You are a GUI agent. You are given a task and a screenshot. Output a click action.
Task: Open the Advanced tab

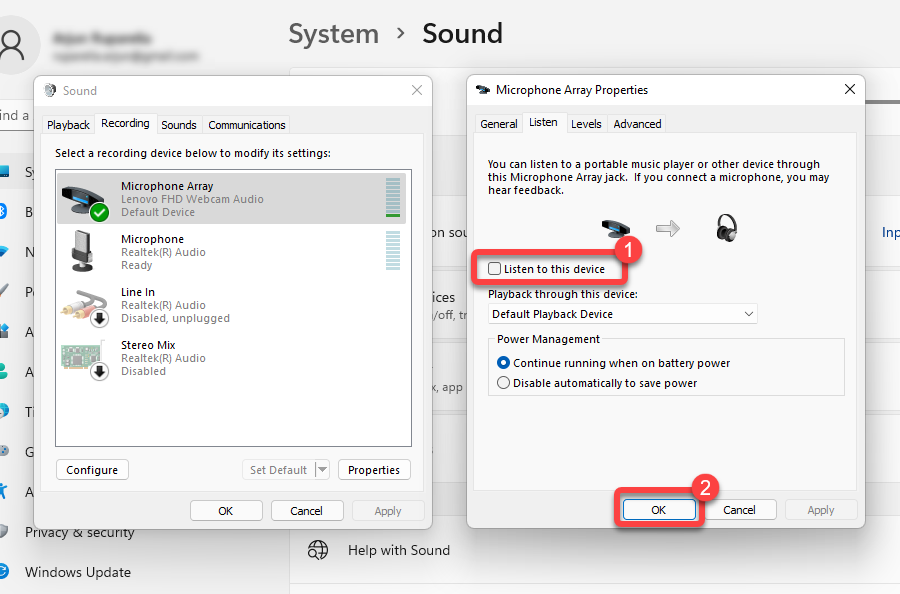tap(637, 124)
